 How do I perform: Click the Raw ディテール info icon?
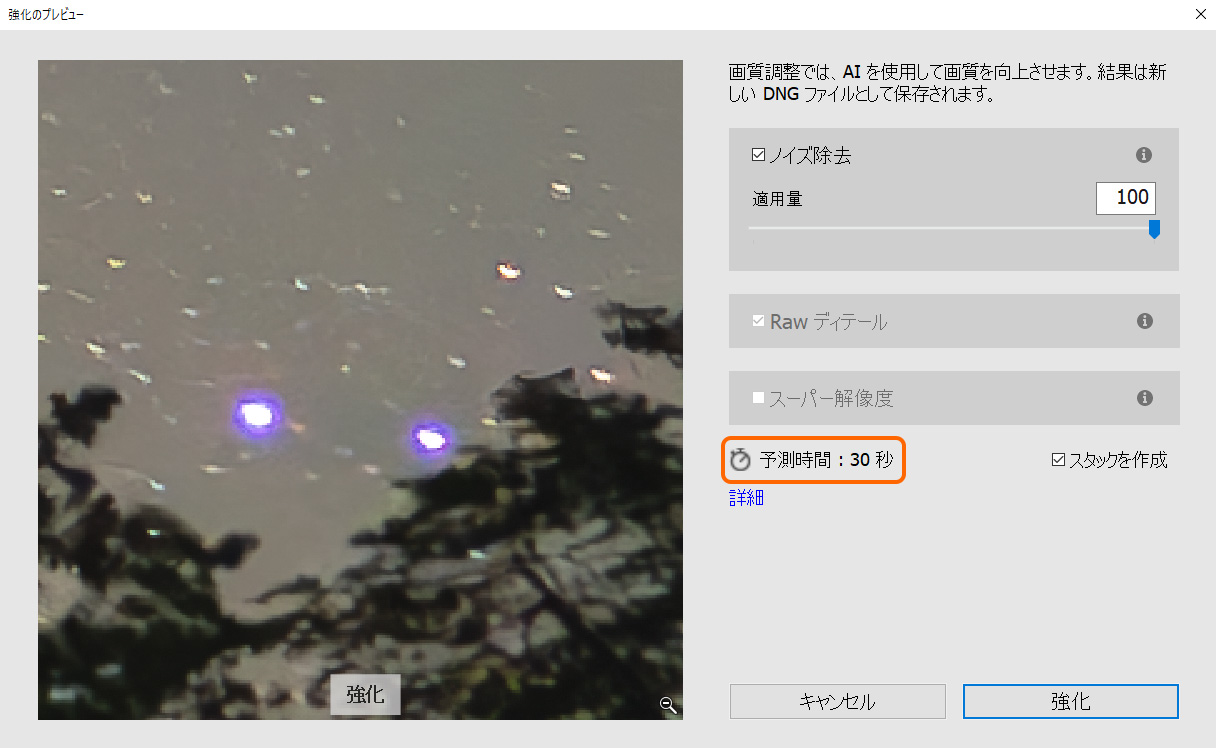click(x=1145, y=321)
